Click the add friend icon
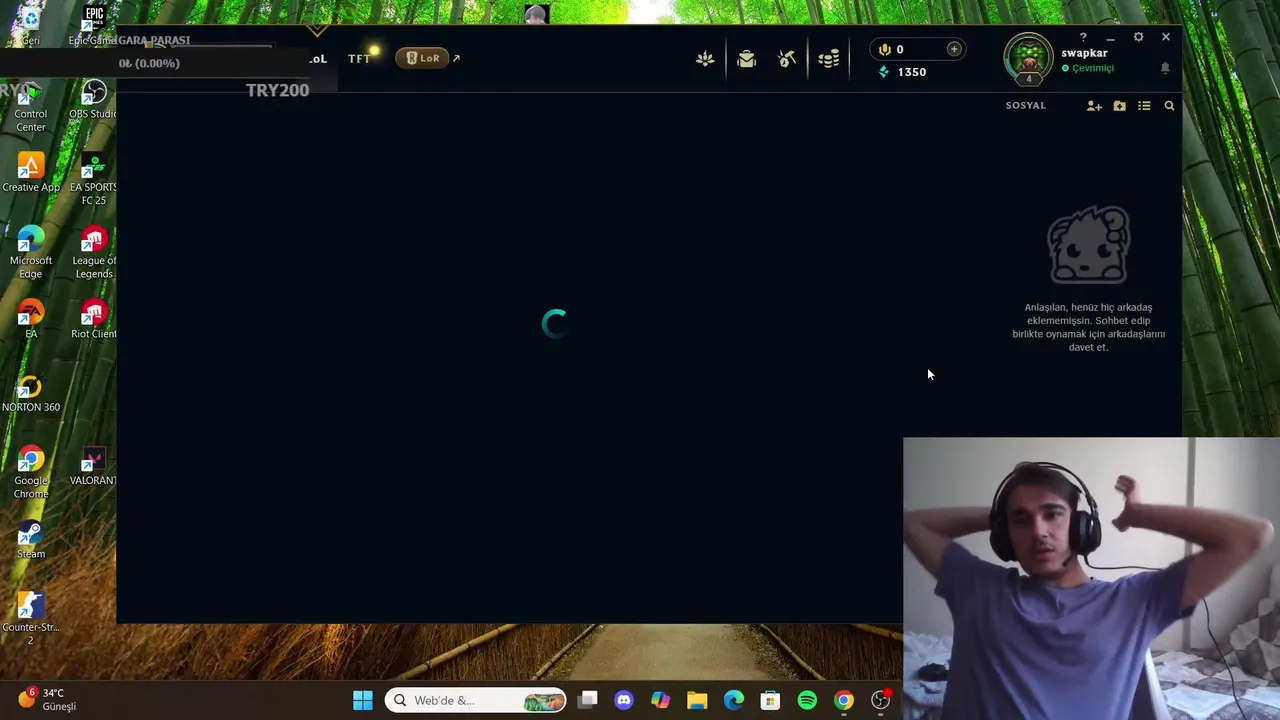Screen dimensions: 1280x720 coord(1094,106)
